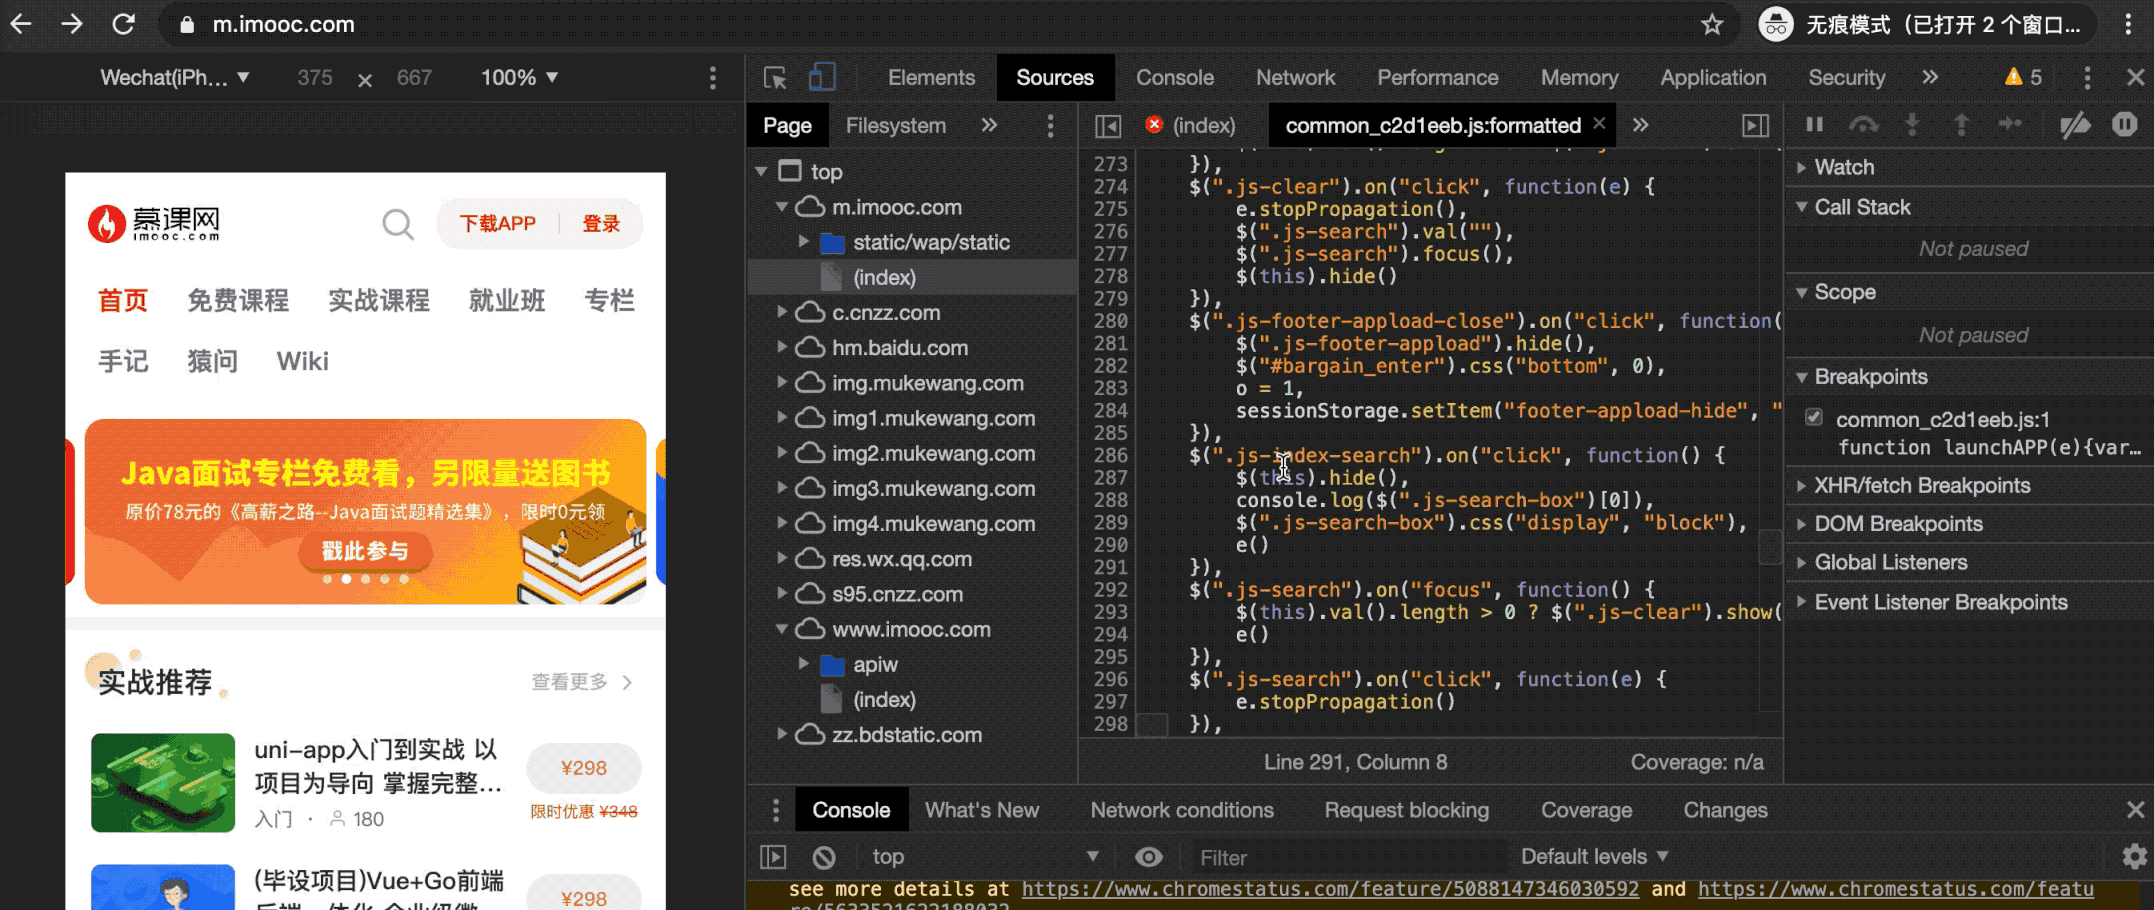The height and width of the screenshot is (910, 2154).
Task: Click the warnings count triangle icon
Action: pos(2013,77)
